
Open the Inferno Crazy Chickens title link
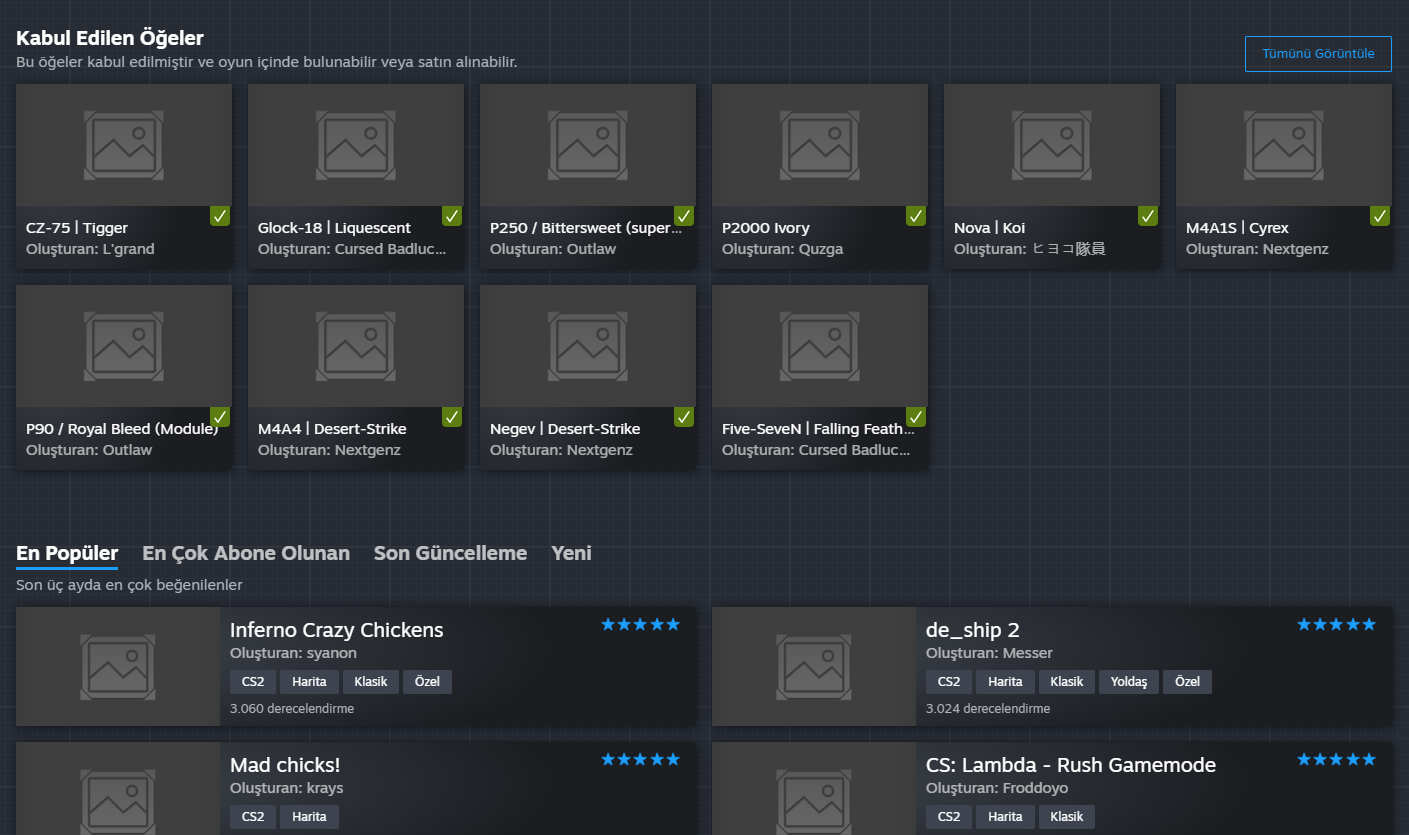[x=336, y=630]
